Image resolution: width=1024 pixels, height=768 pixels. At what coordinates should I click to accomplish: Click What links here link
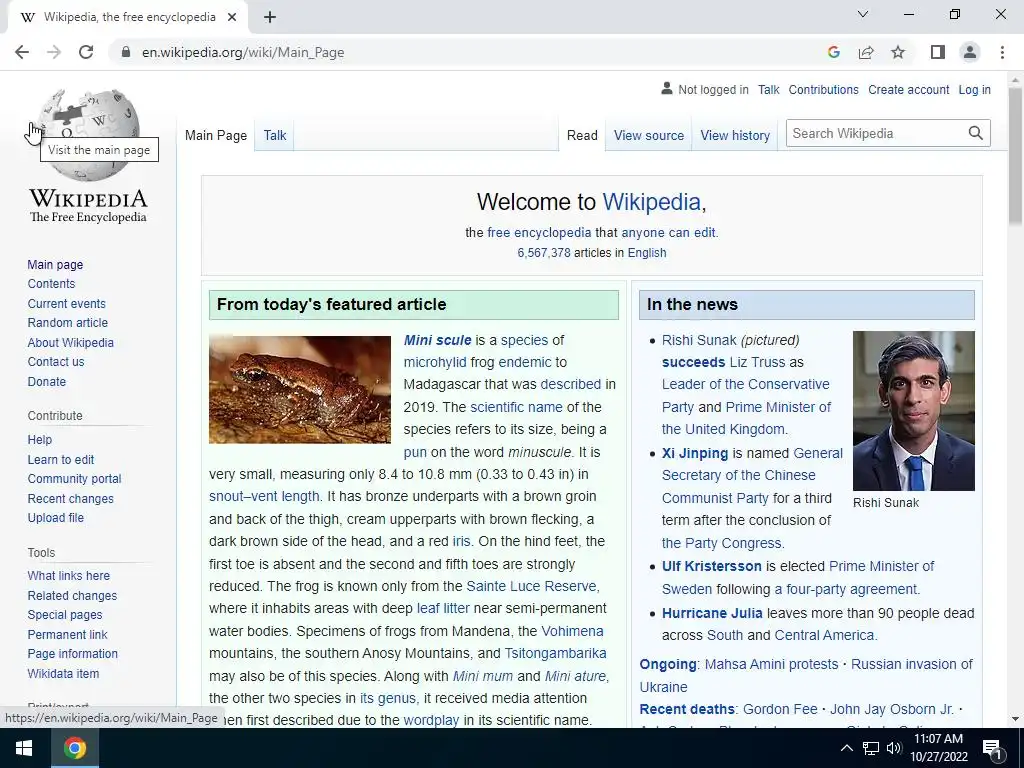click(x=69, y=575)
